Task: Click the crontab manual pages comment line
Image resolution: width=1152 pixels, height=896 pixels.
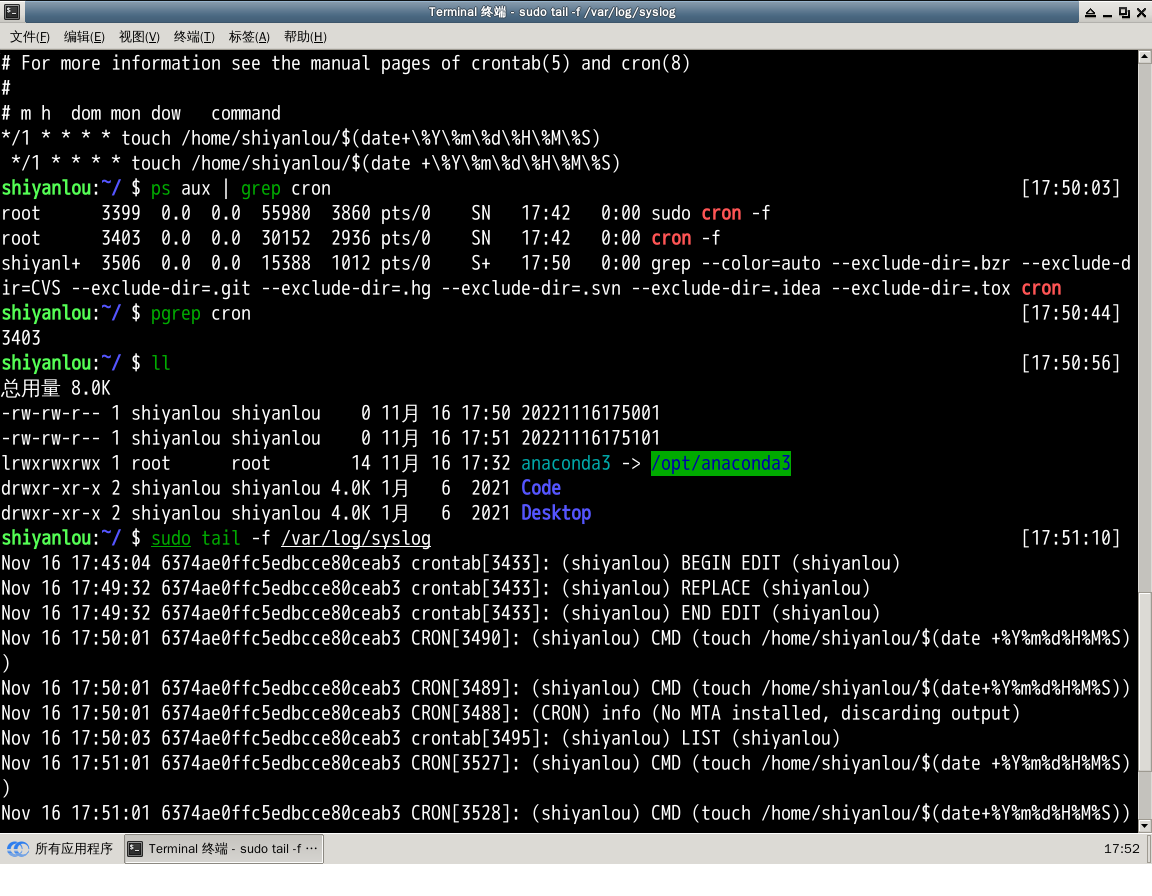Action: tap(345, 64)
